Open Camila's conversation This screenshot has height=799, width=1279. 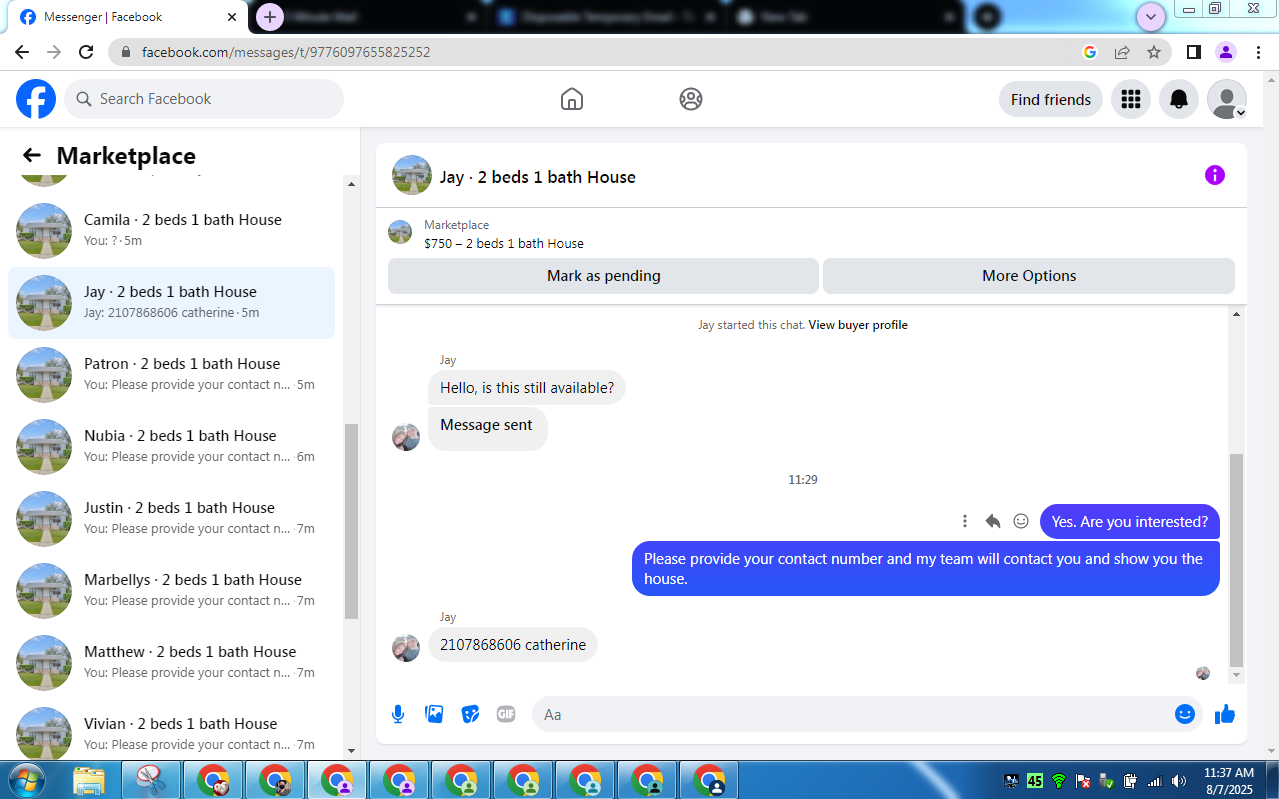pos(172,231)
